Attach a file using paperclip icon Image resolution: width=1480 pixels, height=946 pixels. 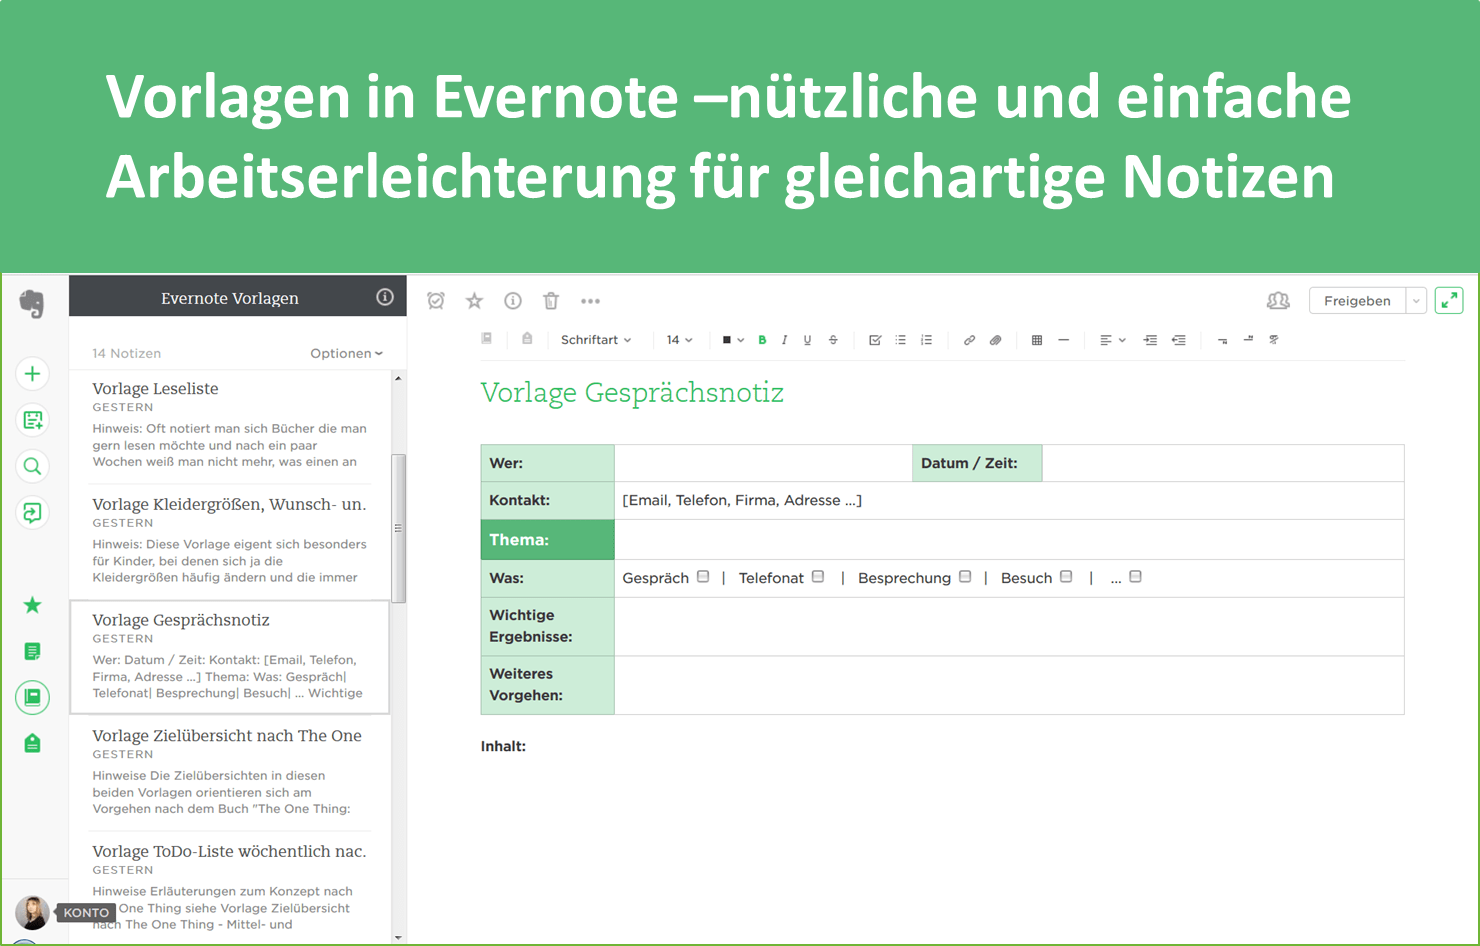click(x=995, y=340)
